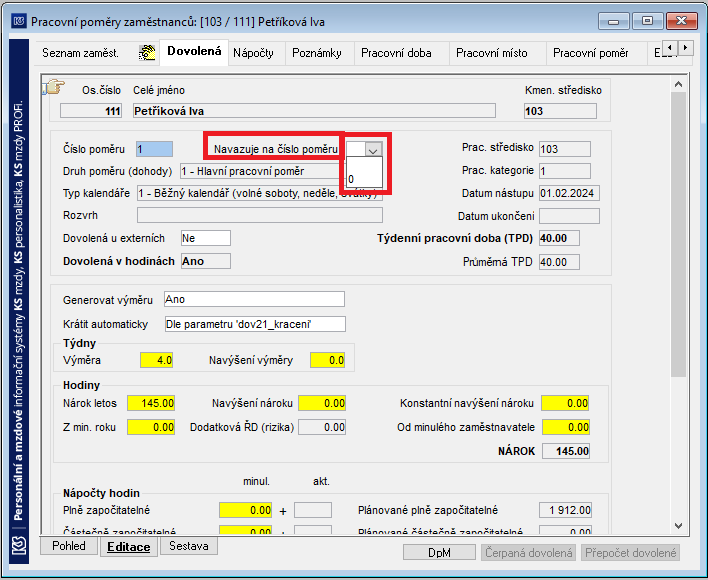Click the Editace mode button
The width and height of the screenshot is (708, 580).
[x=129, y=547]
